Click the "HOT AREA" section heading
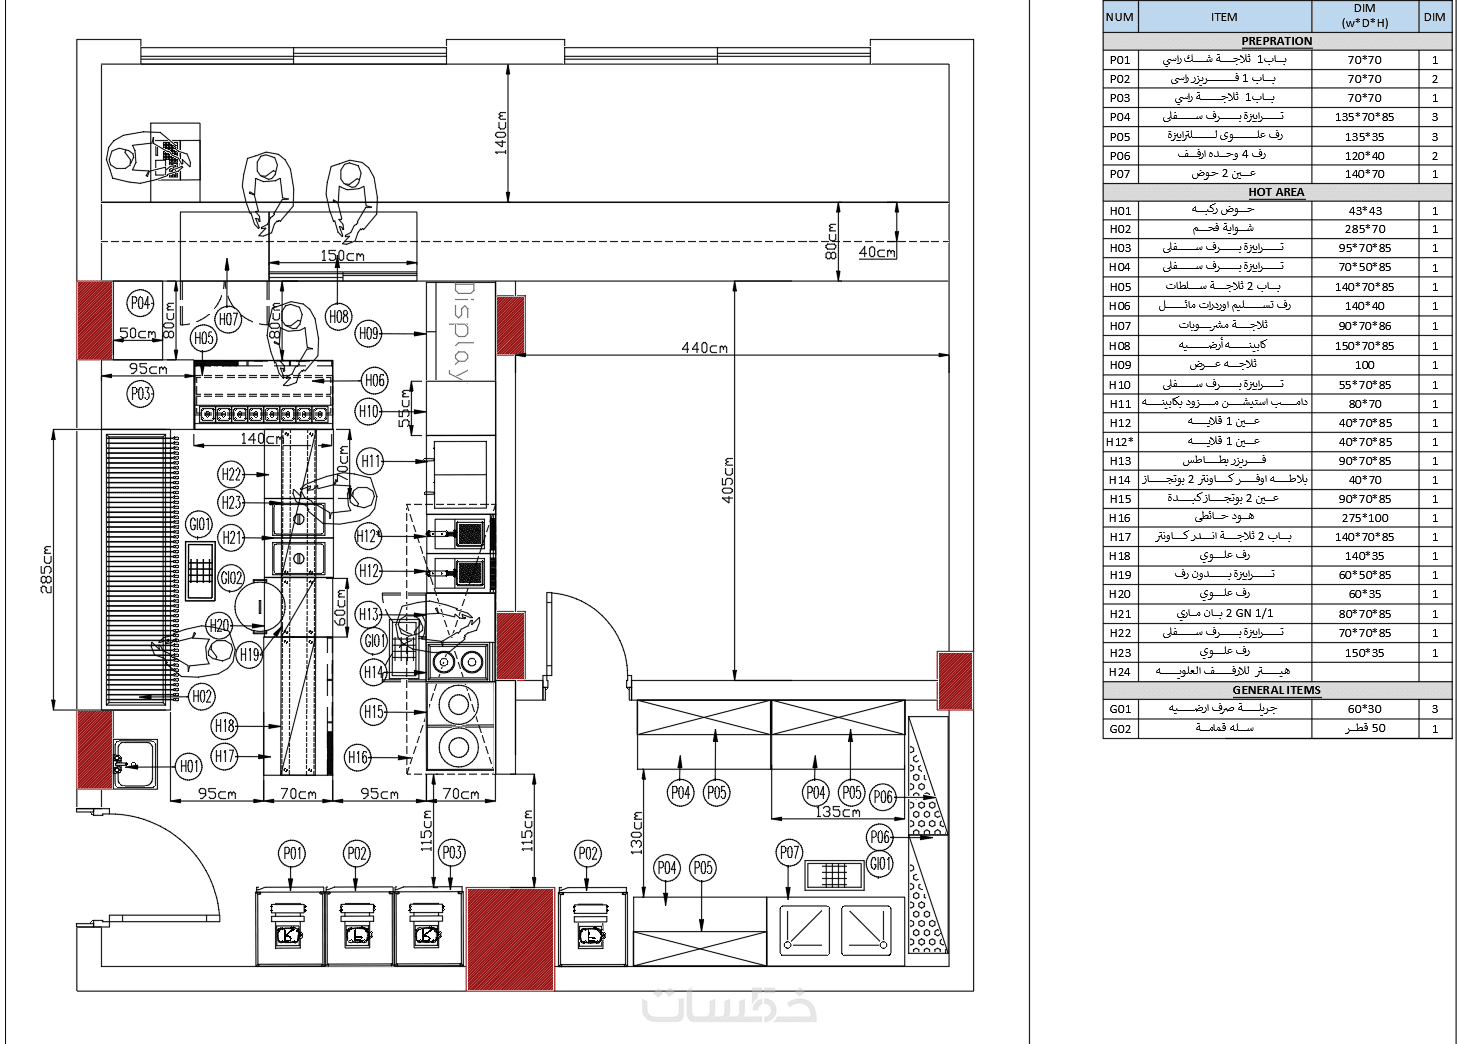 (x=1277, y=192)
